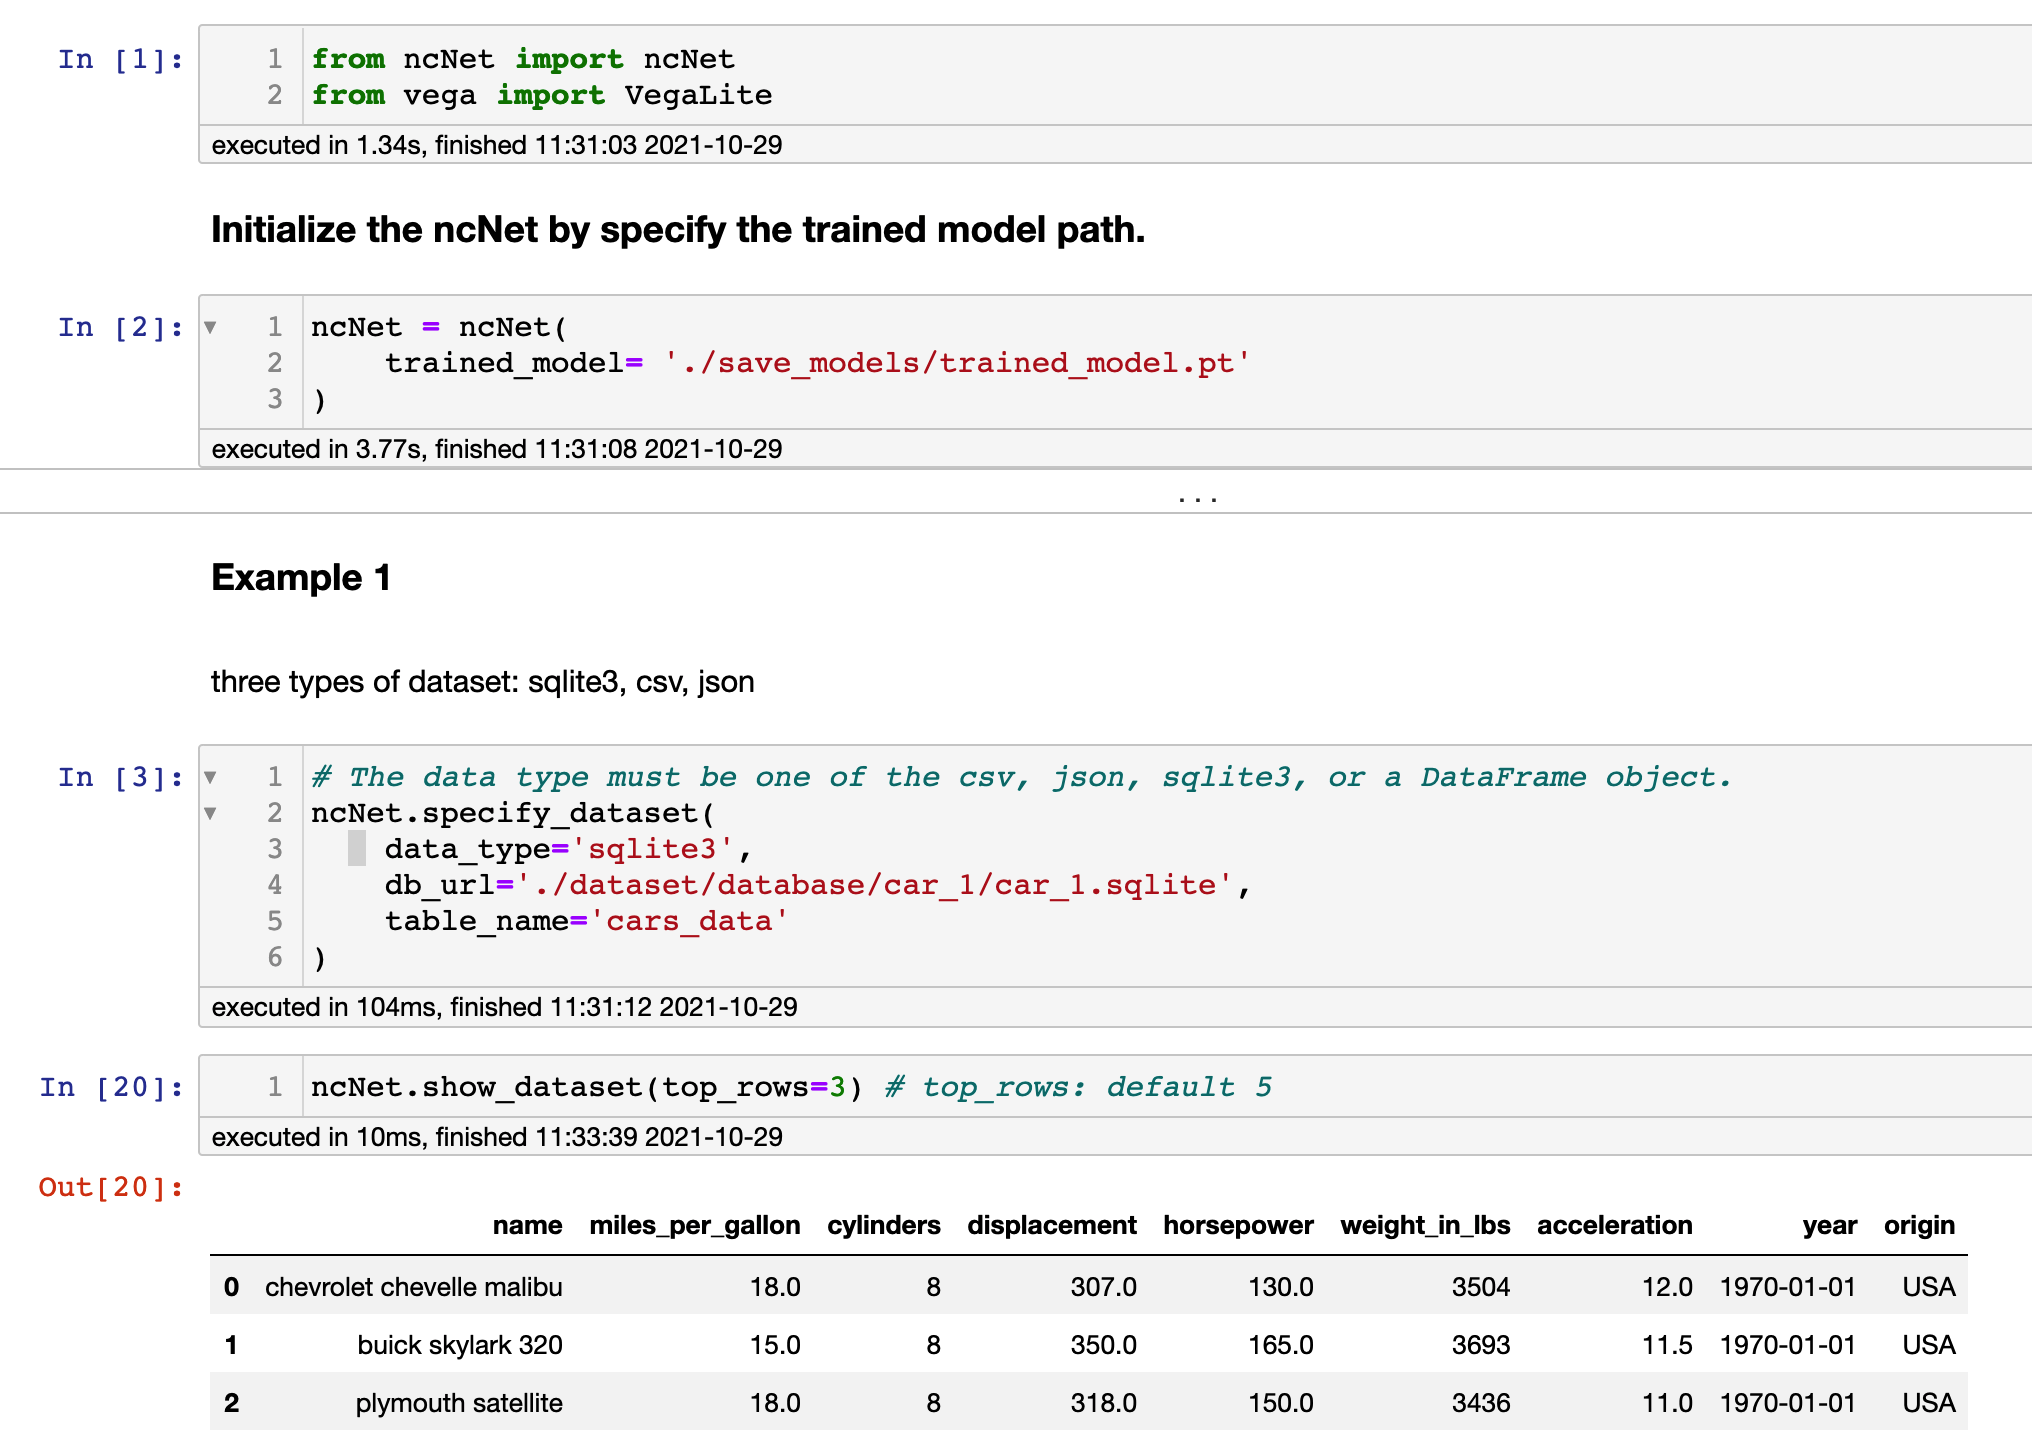This screenshot has height=1450, width=2032.
Task: Expand the collapsed section ellipsis
Action: coord(1197,497)
